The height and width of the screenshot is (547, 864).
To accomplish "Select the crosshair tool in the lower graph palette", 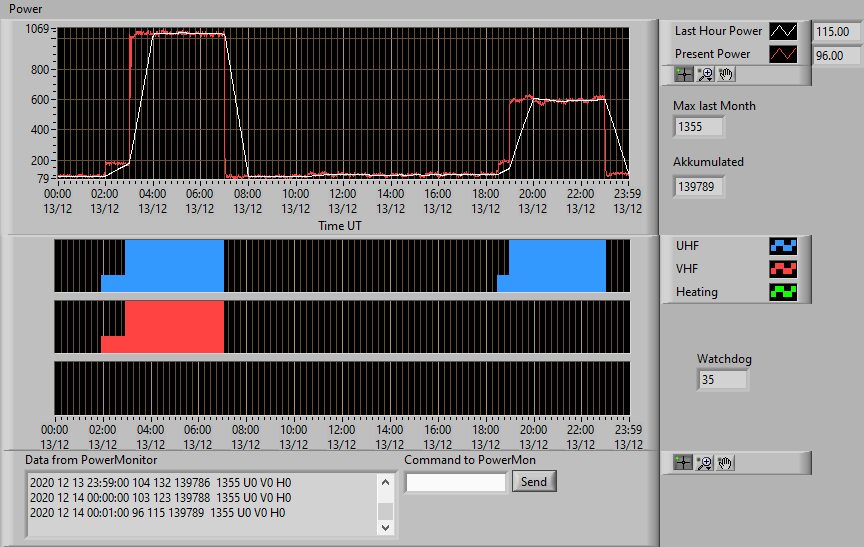I will click(683, 463).
